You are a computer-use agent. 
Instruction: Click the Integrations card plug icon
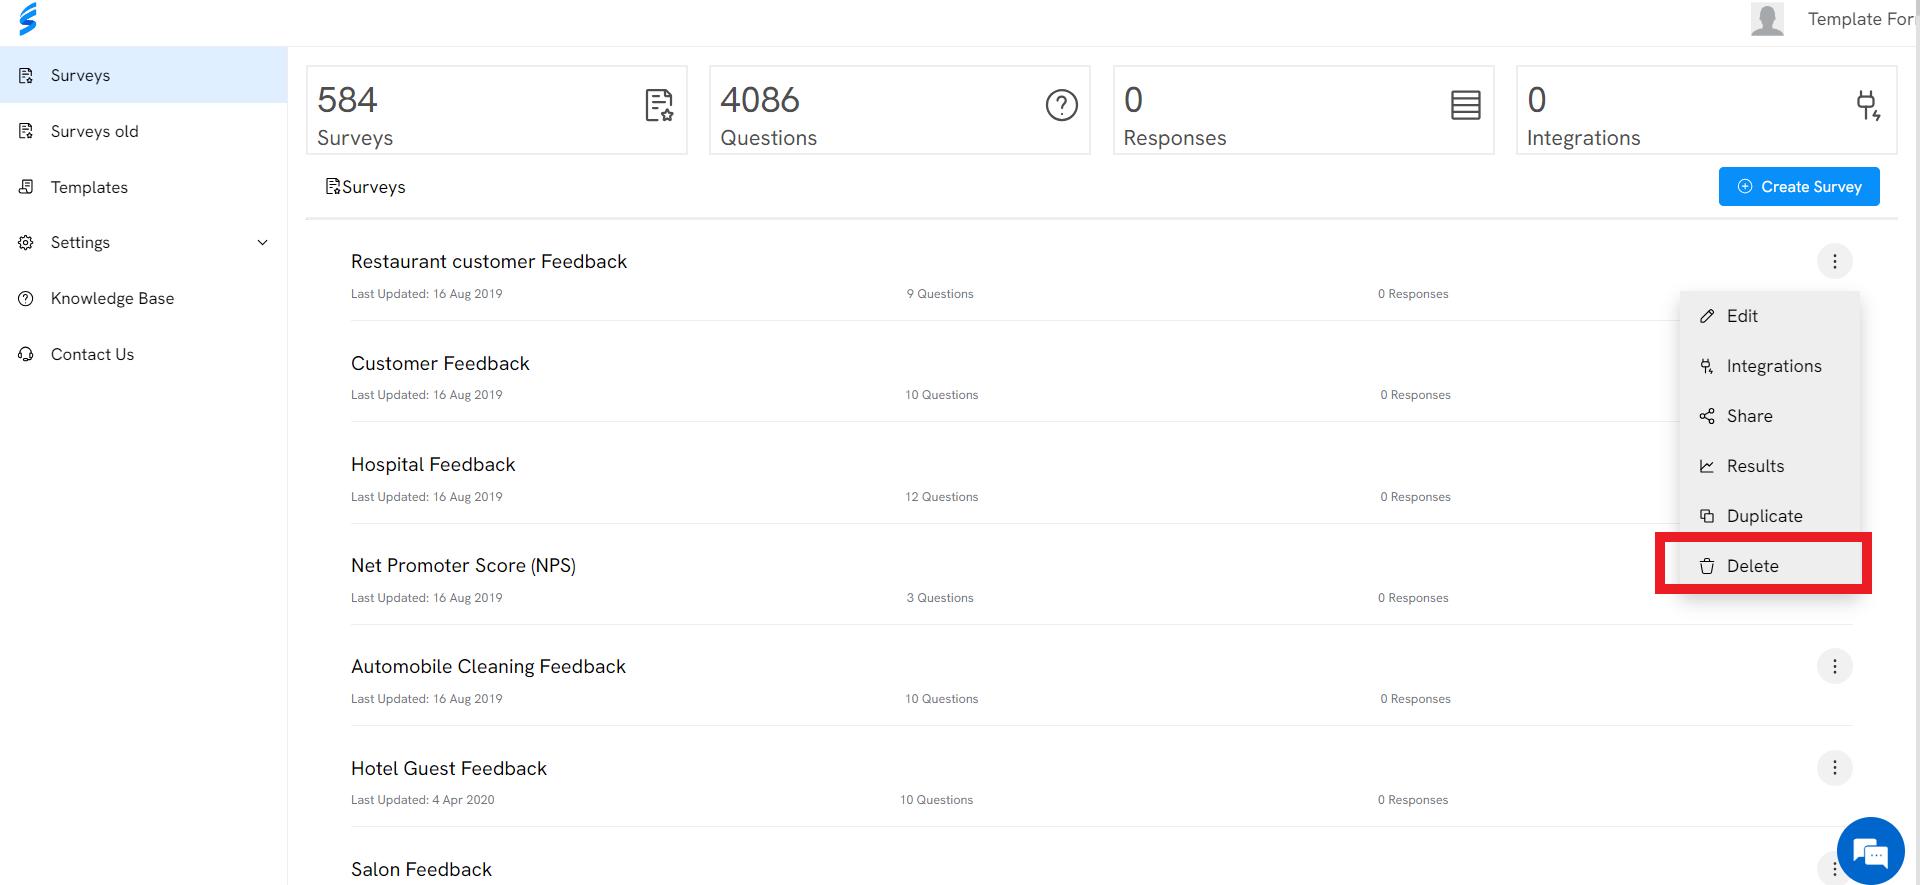coord(1868,105)
